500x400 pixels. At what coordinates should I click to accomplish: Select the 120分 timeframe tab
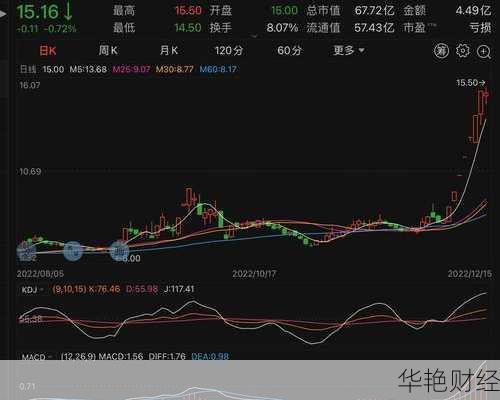point(229,51)
